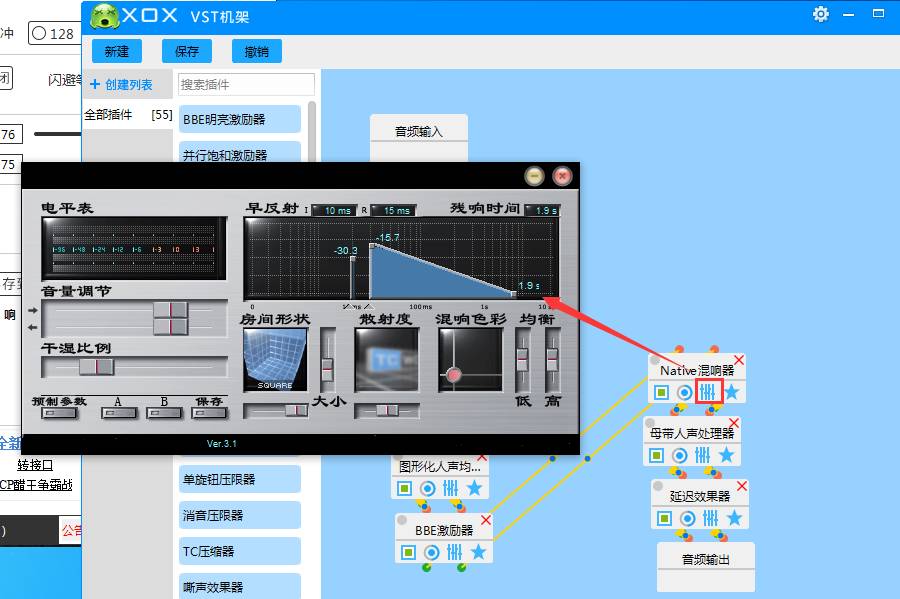Click 残响时间 1.9 s value field
This screenshot has height=599, width=900.
coord(542,211)
